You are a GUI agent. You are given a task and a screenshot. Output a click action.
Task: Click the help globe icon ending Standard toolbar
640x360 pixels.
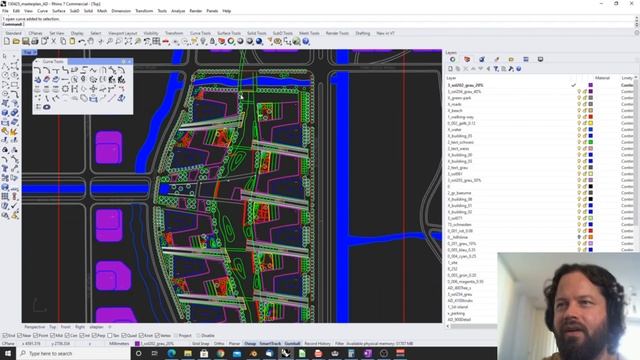pos(306,41)
